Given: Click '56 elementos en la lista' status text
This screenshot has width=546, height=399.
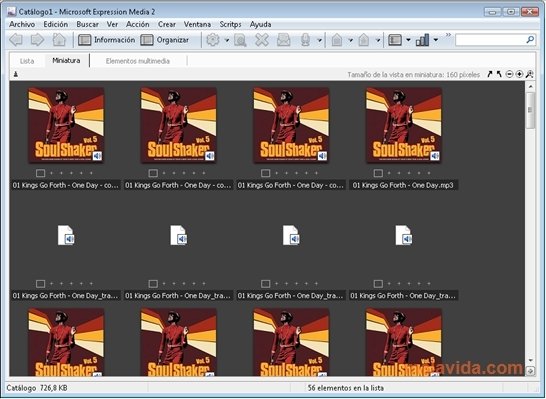Looking at the screenshot, I should coord(346,388).
